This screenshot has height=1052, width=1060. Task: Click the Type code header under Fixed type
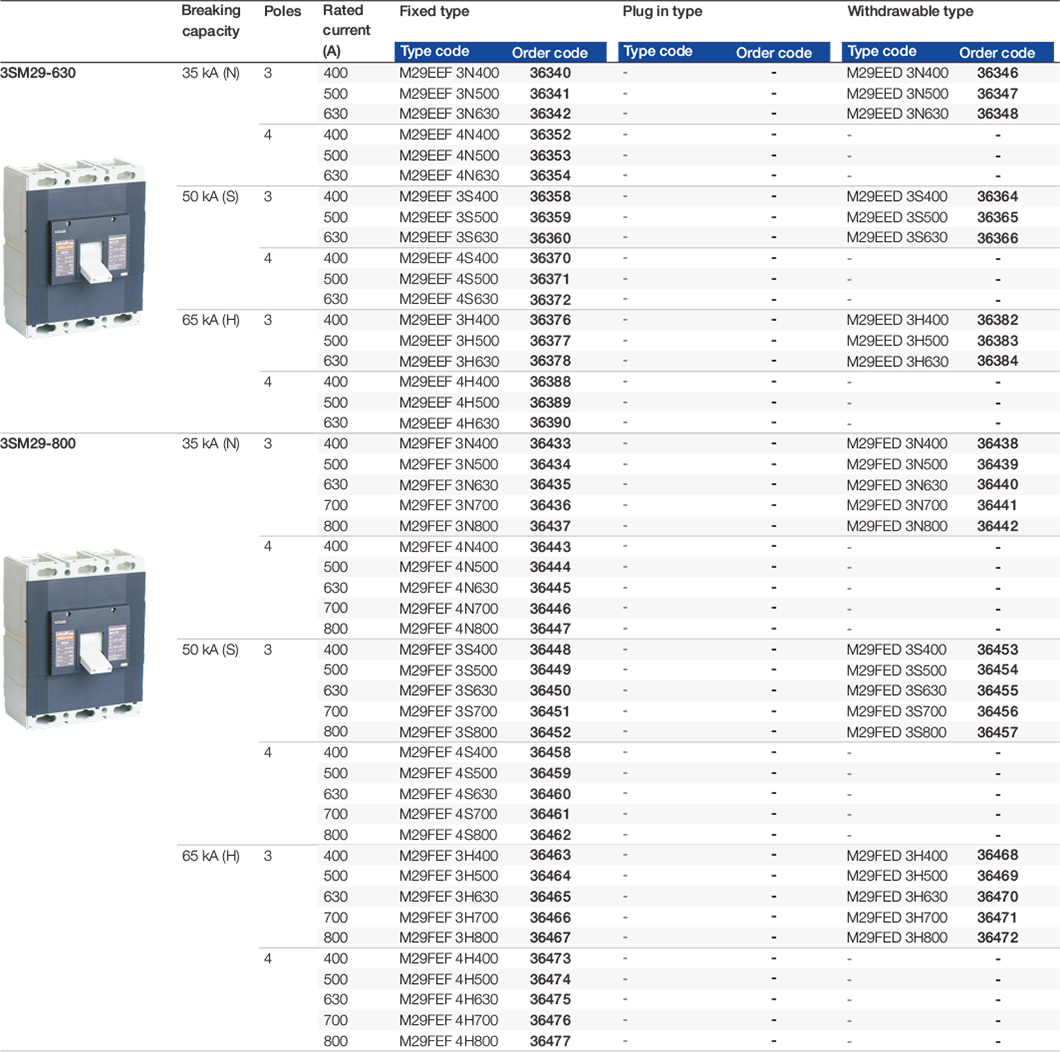pyautogui.click(x=434, y=52)
